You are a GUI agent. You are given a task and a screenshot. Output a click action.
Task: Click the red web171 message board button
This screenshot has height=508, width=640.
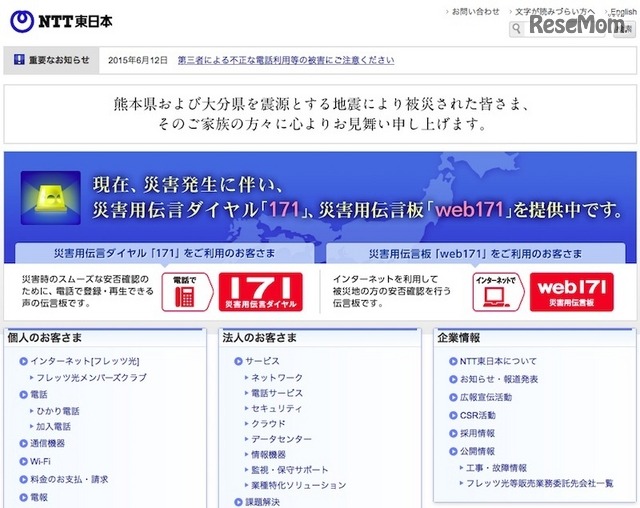571,292
